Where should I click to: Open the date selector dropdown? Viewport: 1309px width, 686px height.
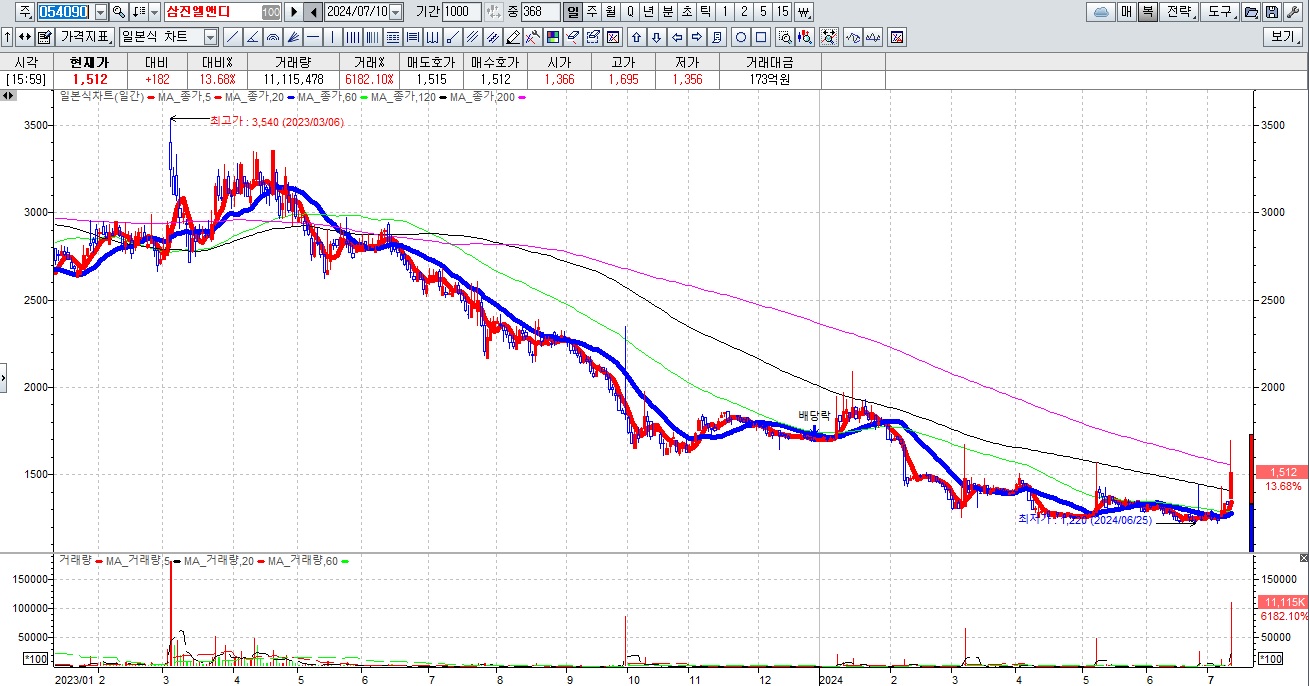point(396,12)
